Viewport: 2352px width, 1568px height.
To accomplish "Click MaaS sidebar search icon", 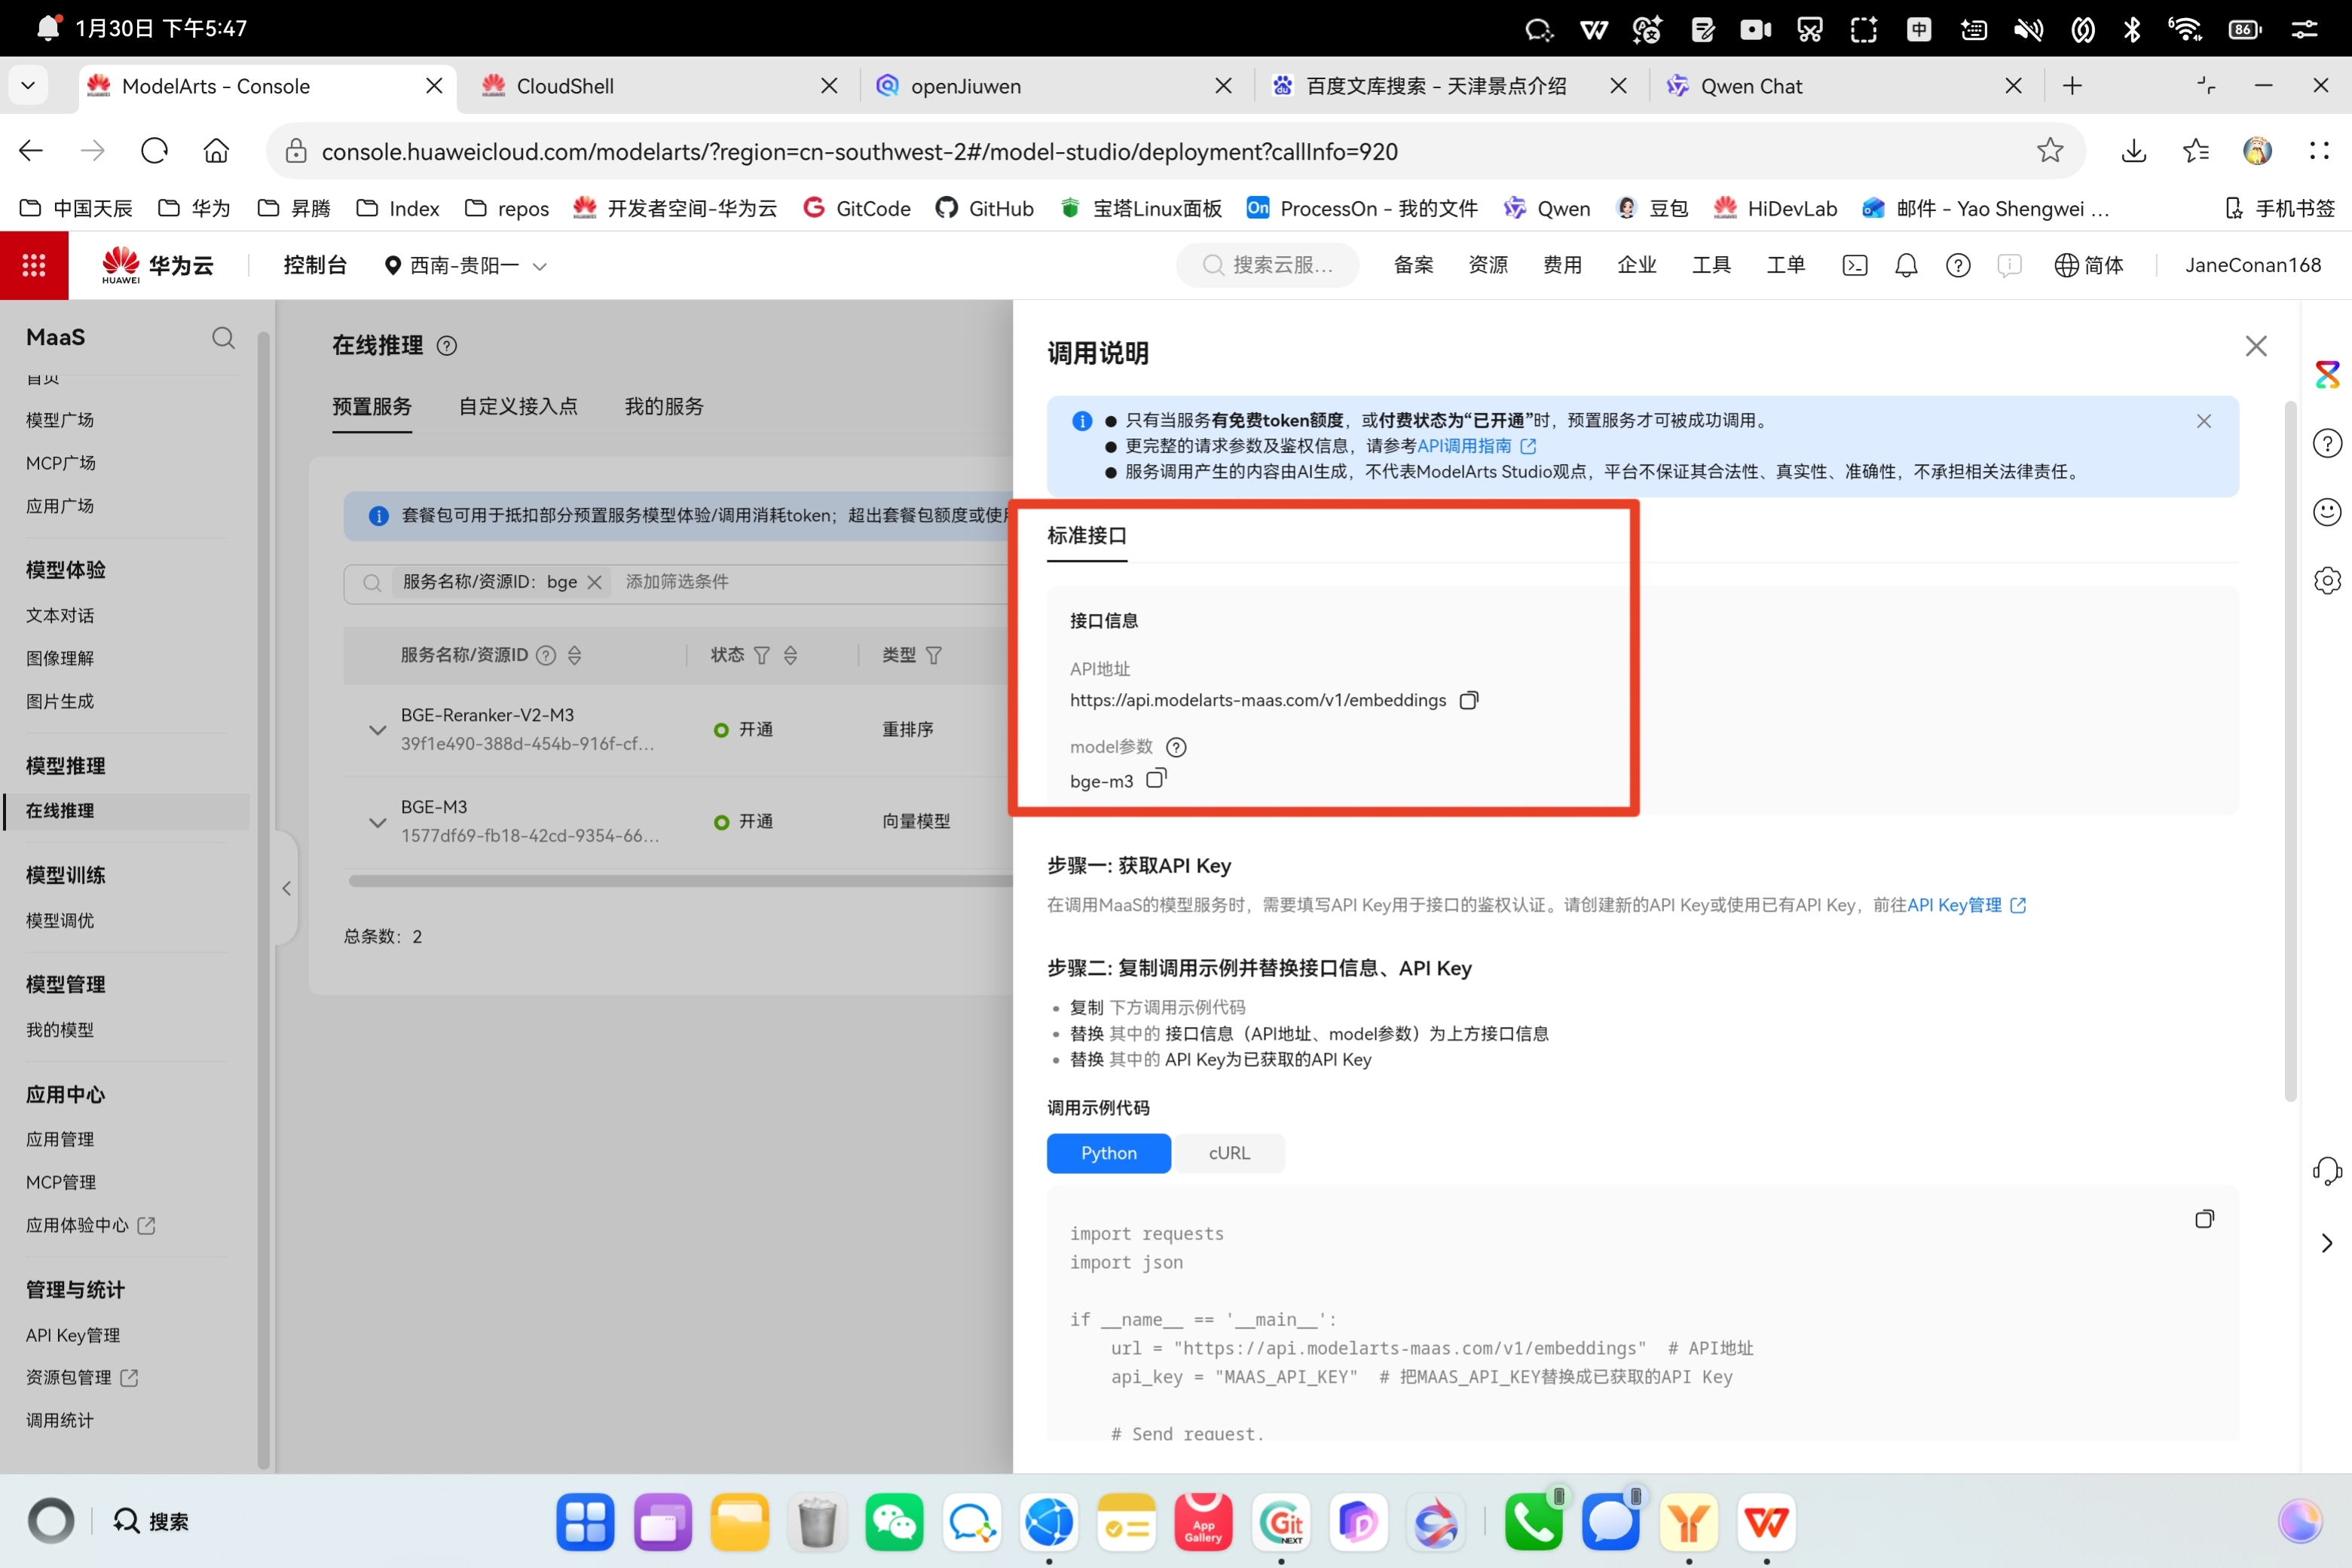I will click(x=223, y=338).
